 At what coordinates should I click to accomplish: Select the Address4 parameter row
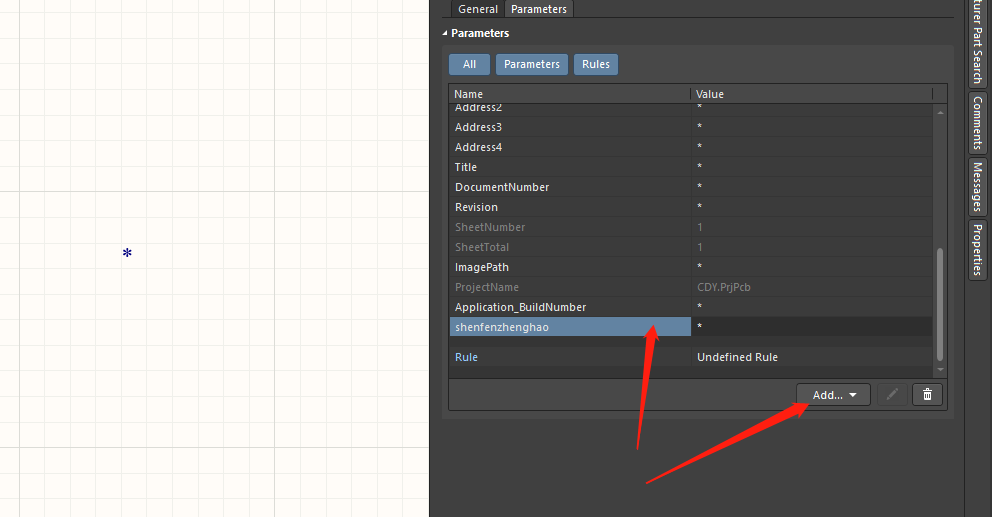pos(691,147)
